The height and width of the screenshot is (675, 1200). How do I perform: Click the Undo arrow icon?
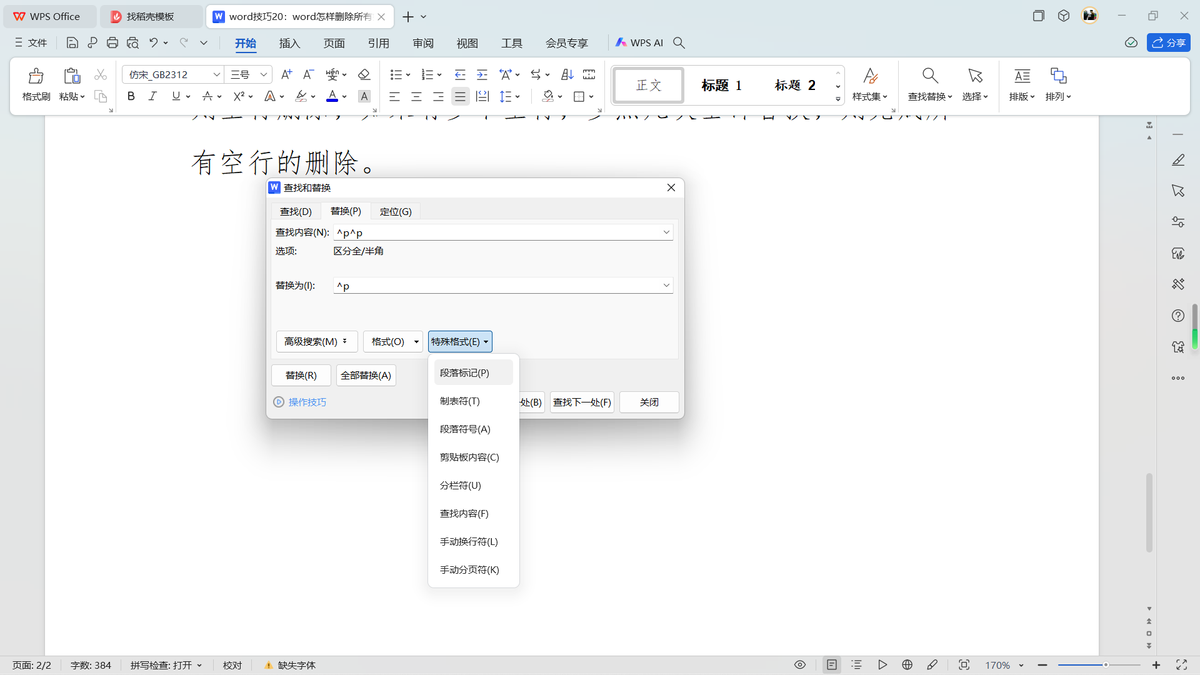(153, 43)
